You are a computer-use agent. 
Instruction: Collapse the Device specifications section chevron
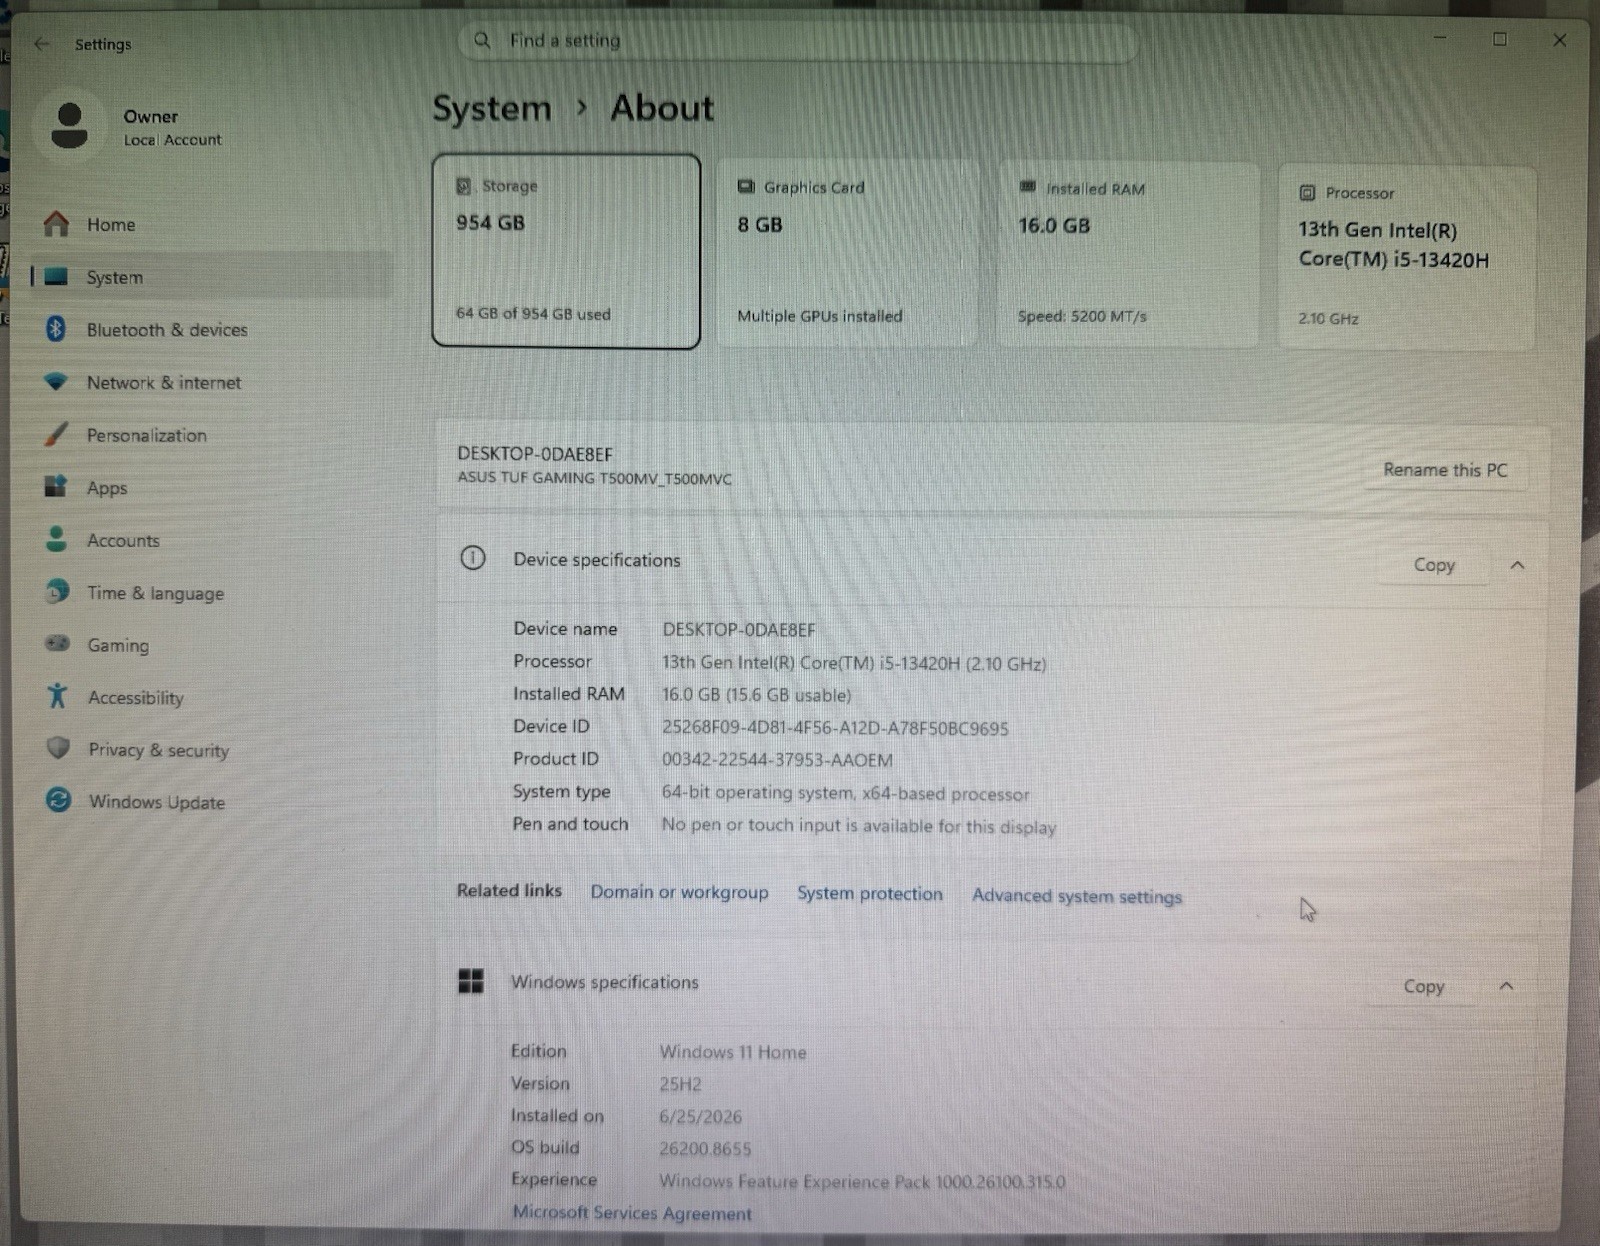tap(1517, 566)
